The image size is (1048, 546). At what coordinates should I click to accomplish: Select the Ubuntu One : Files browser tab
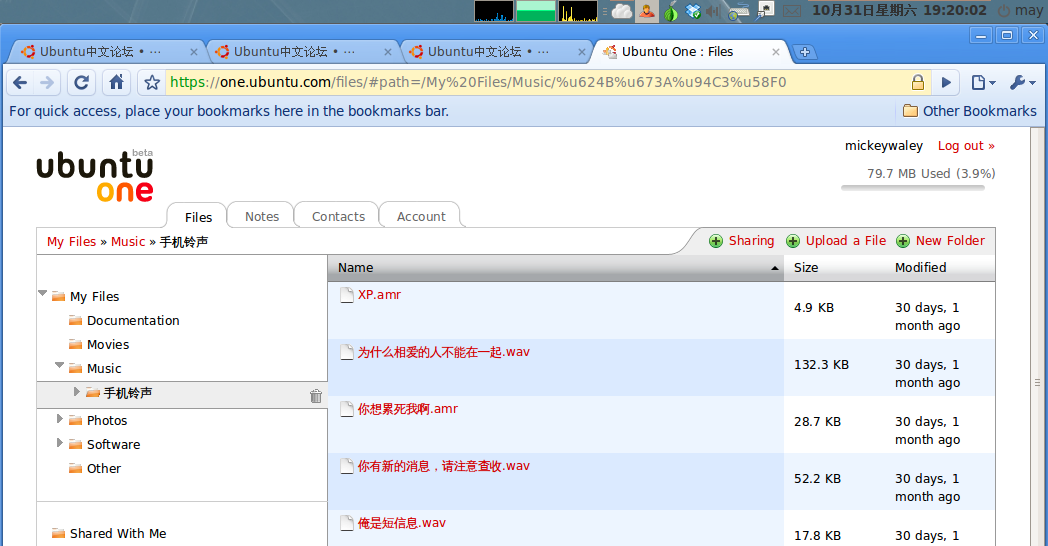coord(690,52)
